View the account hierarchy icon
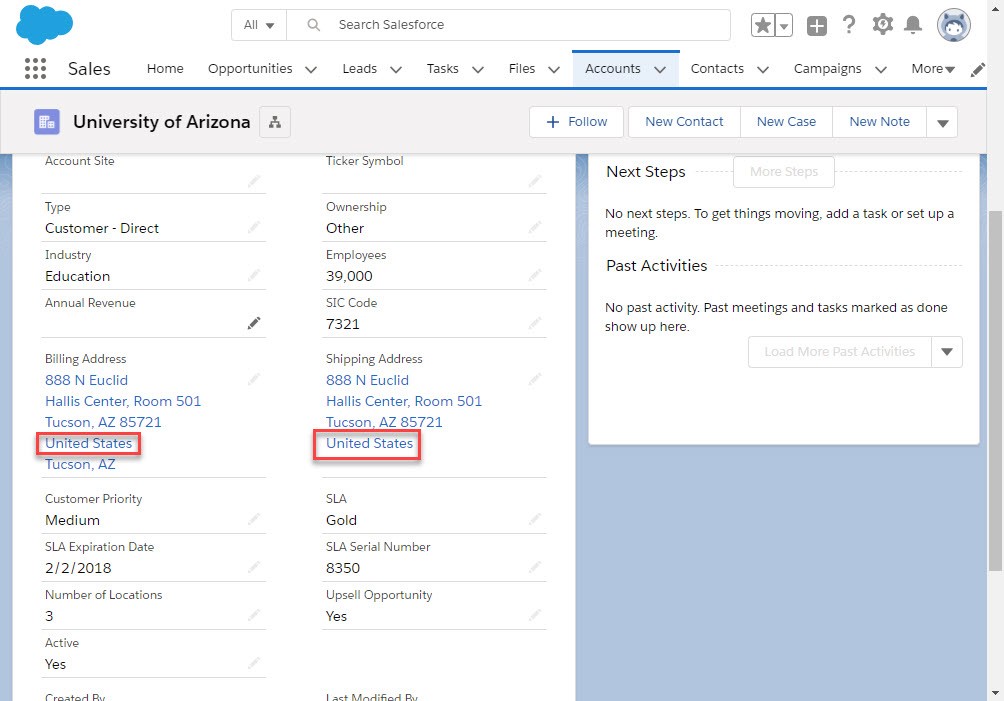1004x701 pixels. [275, 122]
